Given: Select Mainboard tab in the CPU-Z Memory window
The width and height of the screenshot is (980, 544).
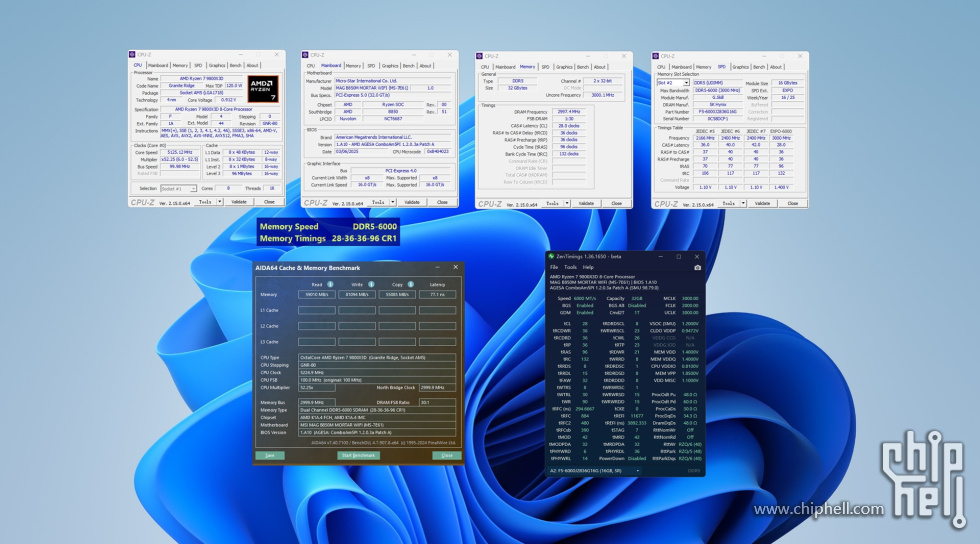Looking at the screenshot, I should click(x=505, y=67).
